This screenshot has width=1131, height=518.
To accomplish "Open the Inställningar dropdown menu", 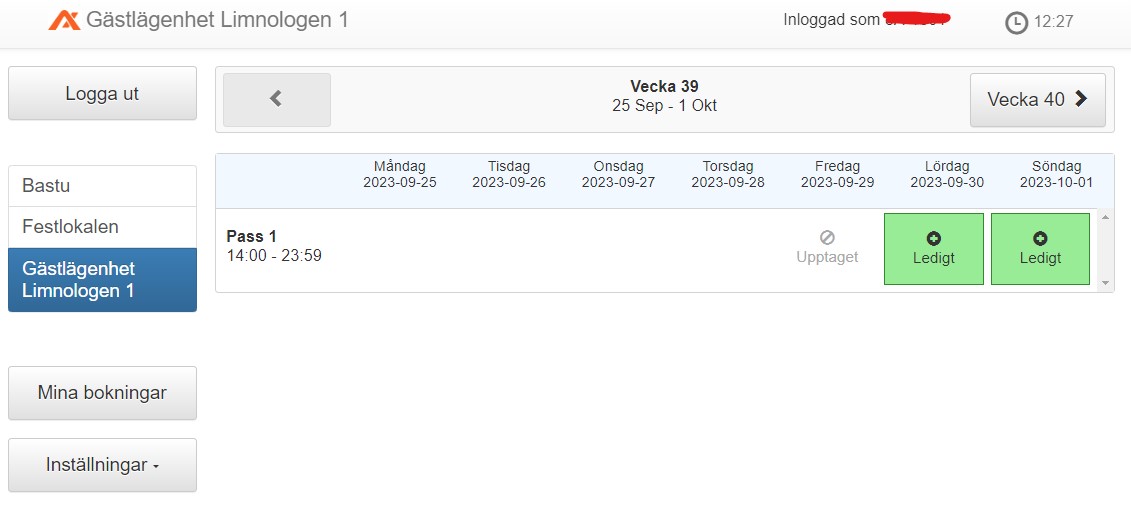I will pyautogui.click(x=102, y=465).
